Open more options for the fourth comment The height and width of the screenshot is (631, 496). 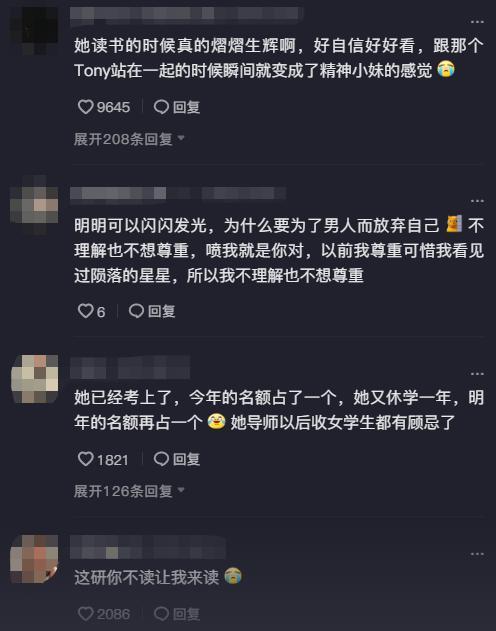477,554
